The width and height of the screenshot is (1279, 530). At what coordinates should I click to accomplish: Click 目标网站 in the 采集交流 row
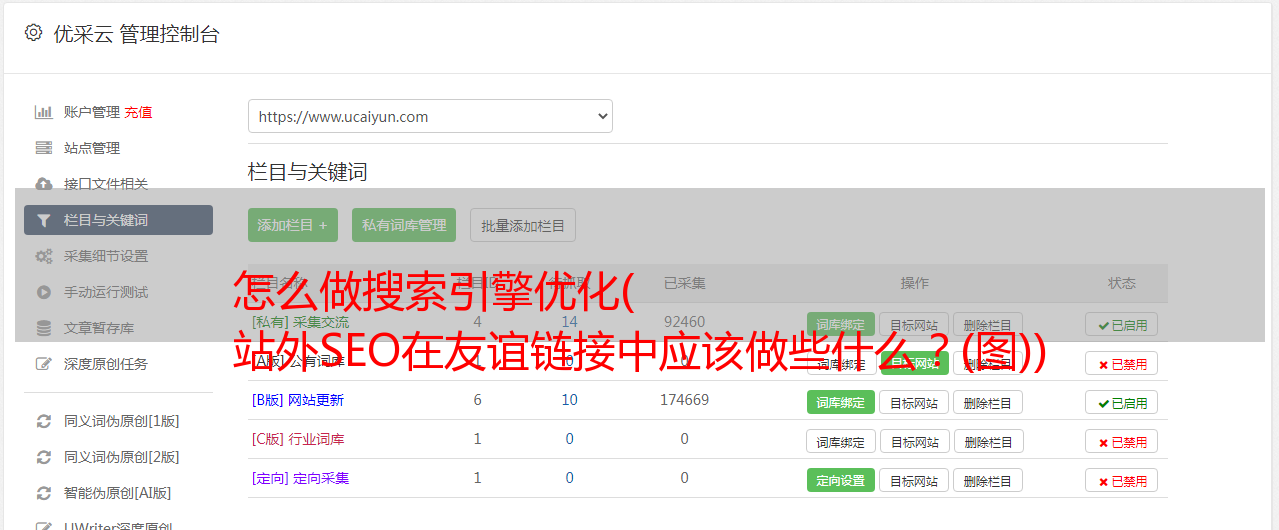tap(914, 324)
